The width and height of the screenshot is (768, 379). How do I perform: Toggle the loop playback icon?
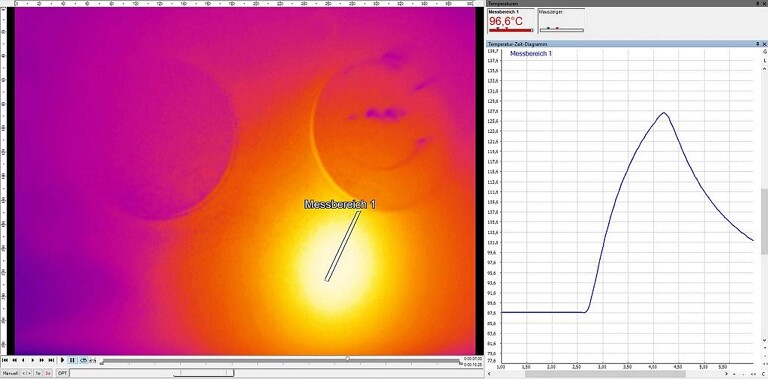(83, 360)
